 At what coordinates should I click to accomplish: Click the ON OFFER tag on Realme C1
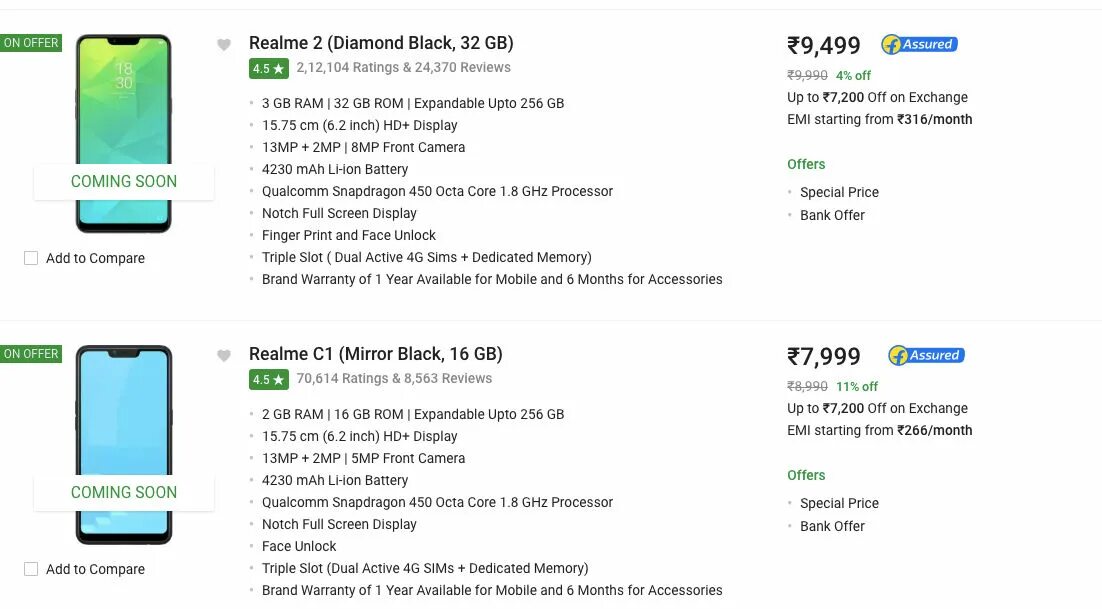pyautogui.click(x=31, y=354)
